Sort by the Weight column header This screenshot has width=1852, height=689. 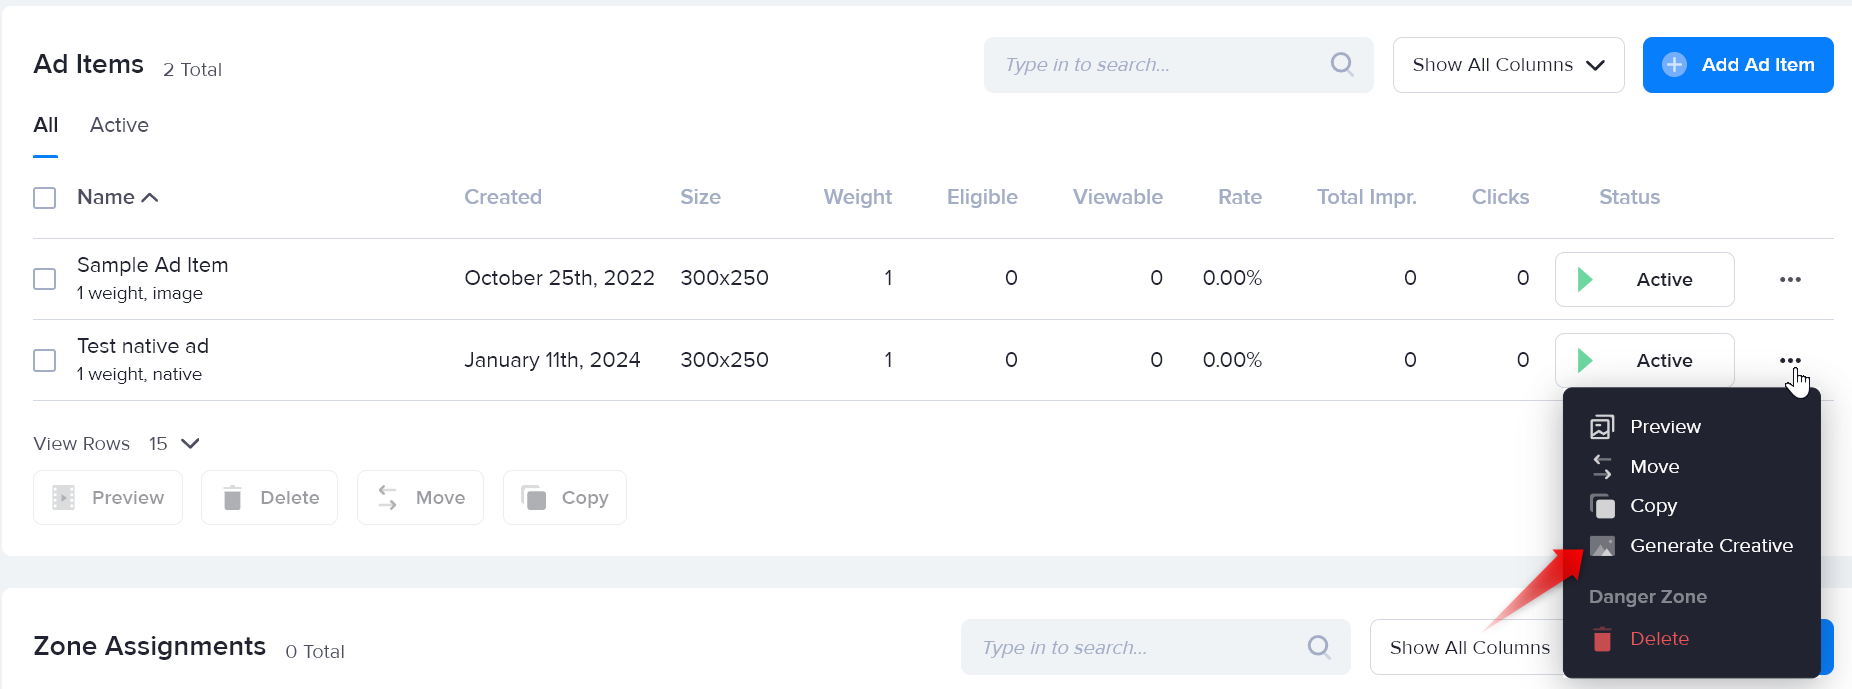[858, 197]
